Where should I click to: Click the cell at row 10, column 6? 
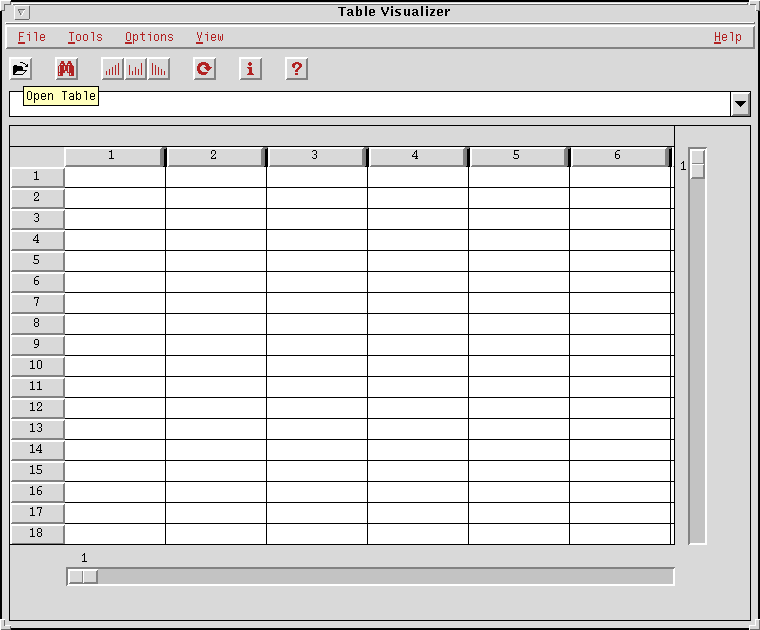pos(620,366)
